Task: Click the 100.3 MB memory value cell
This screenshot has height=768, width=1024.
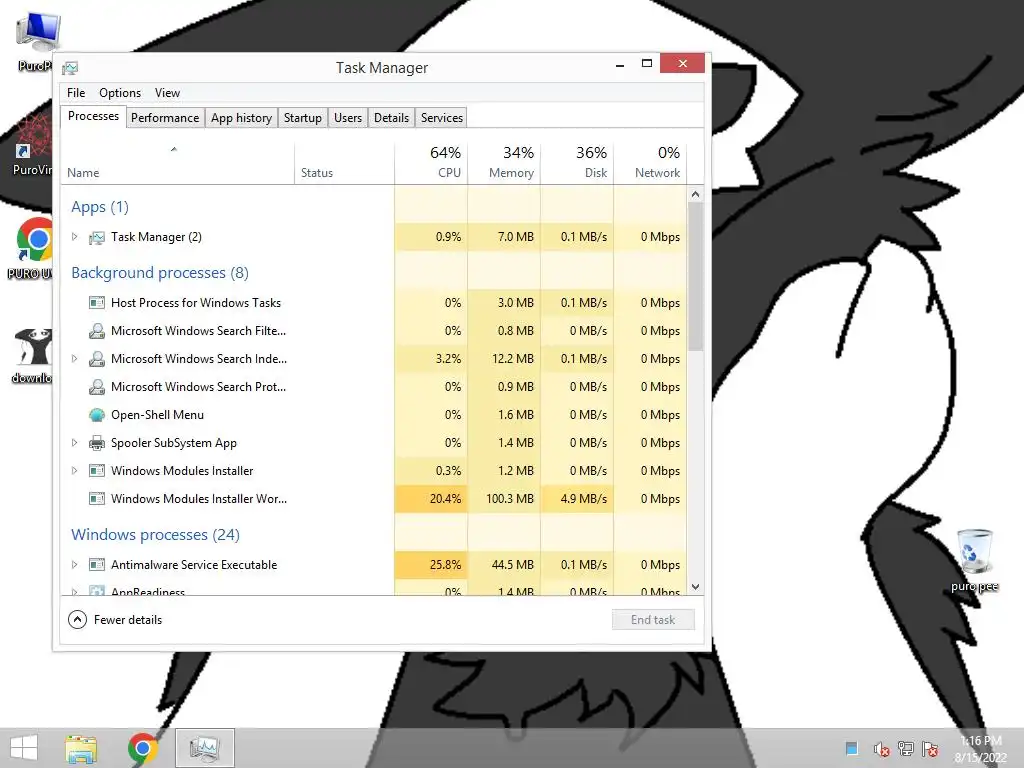Action: pos(504,499)
